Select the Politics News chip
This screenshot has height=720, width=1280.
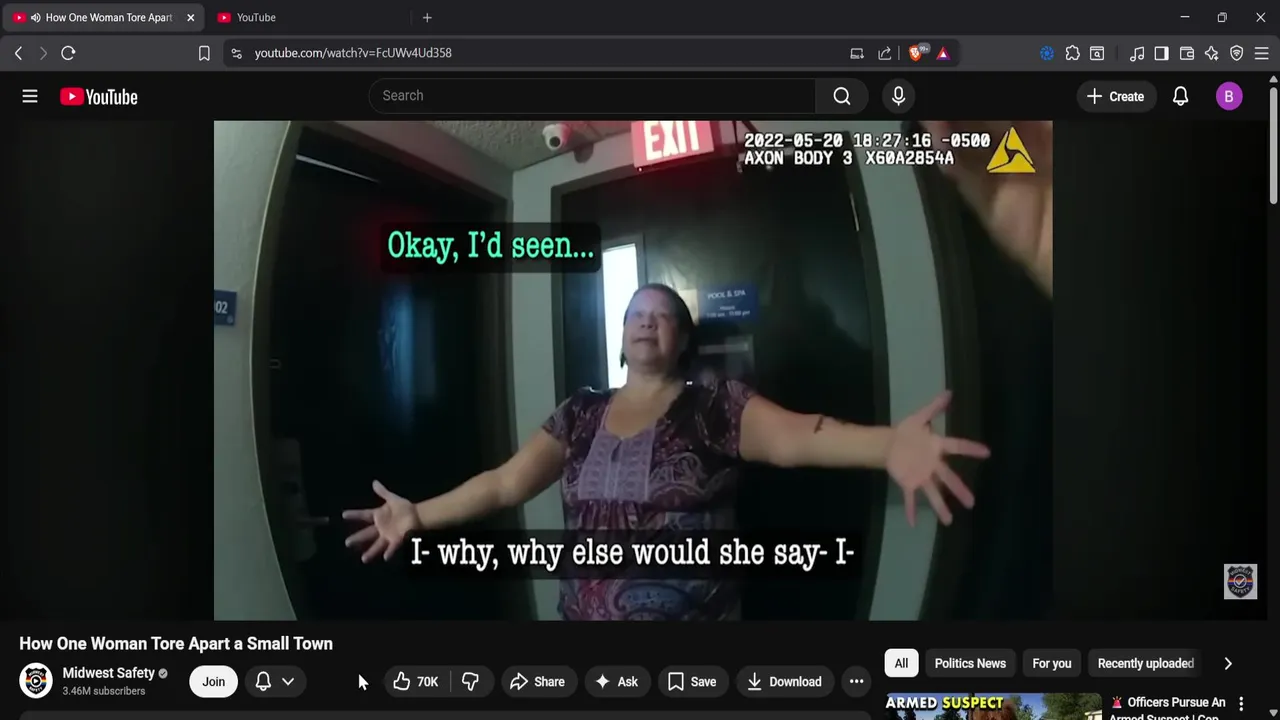970,663
